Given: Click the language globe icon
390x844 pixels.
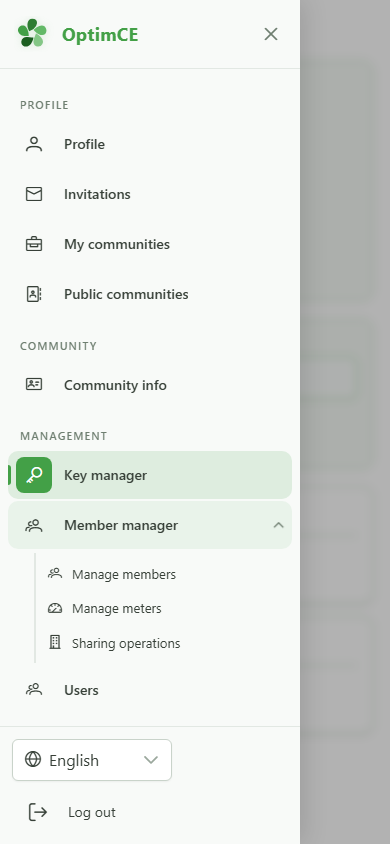Looking at the screenshot, I should pos(33,759).
